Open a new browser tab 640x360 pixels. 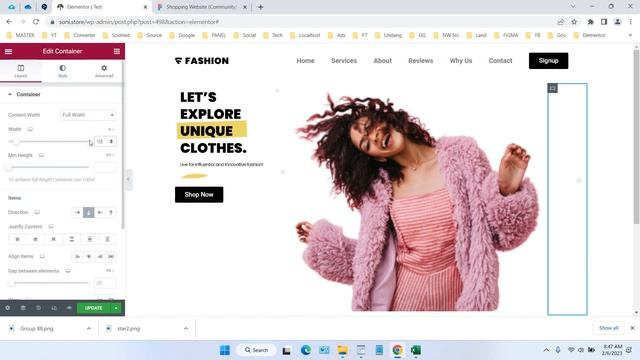(x=261, y=7)
